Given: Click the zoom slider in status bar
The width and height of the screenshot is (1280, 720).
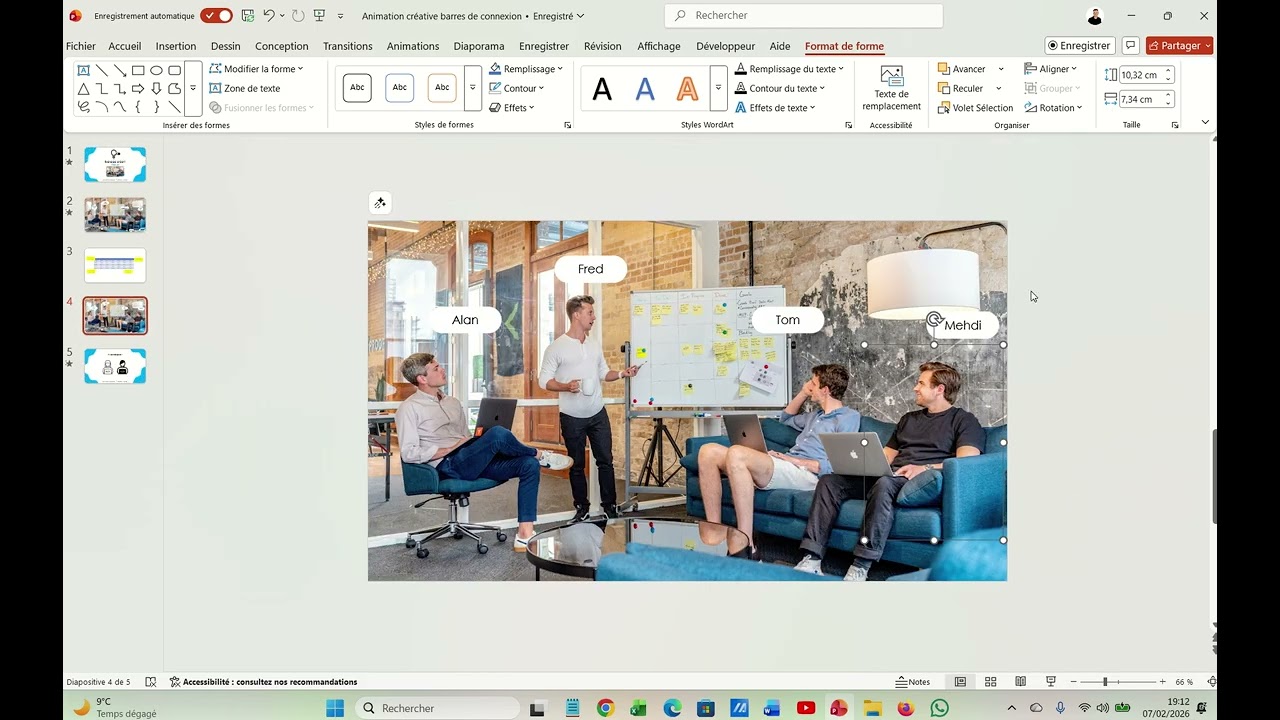Looking at the screenshot, I should click(x=1118, y=682).
